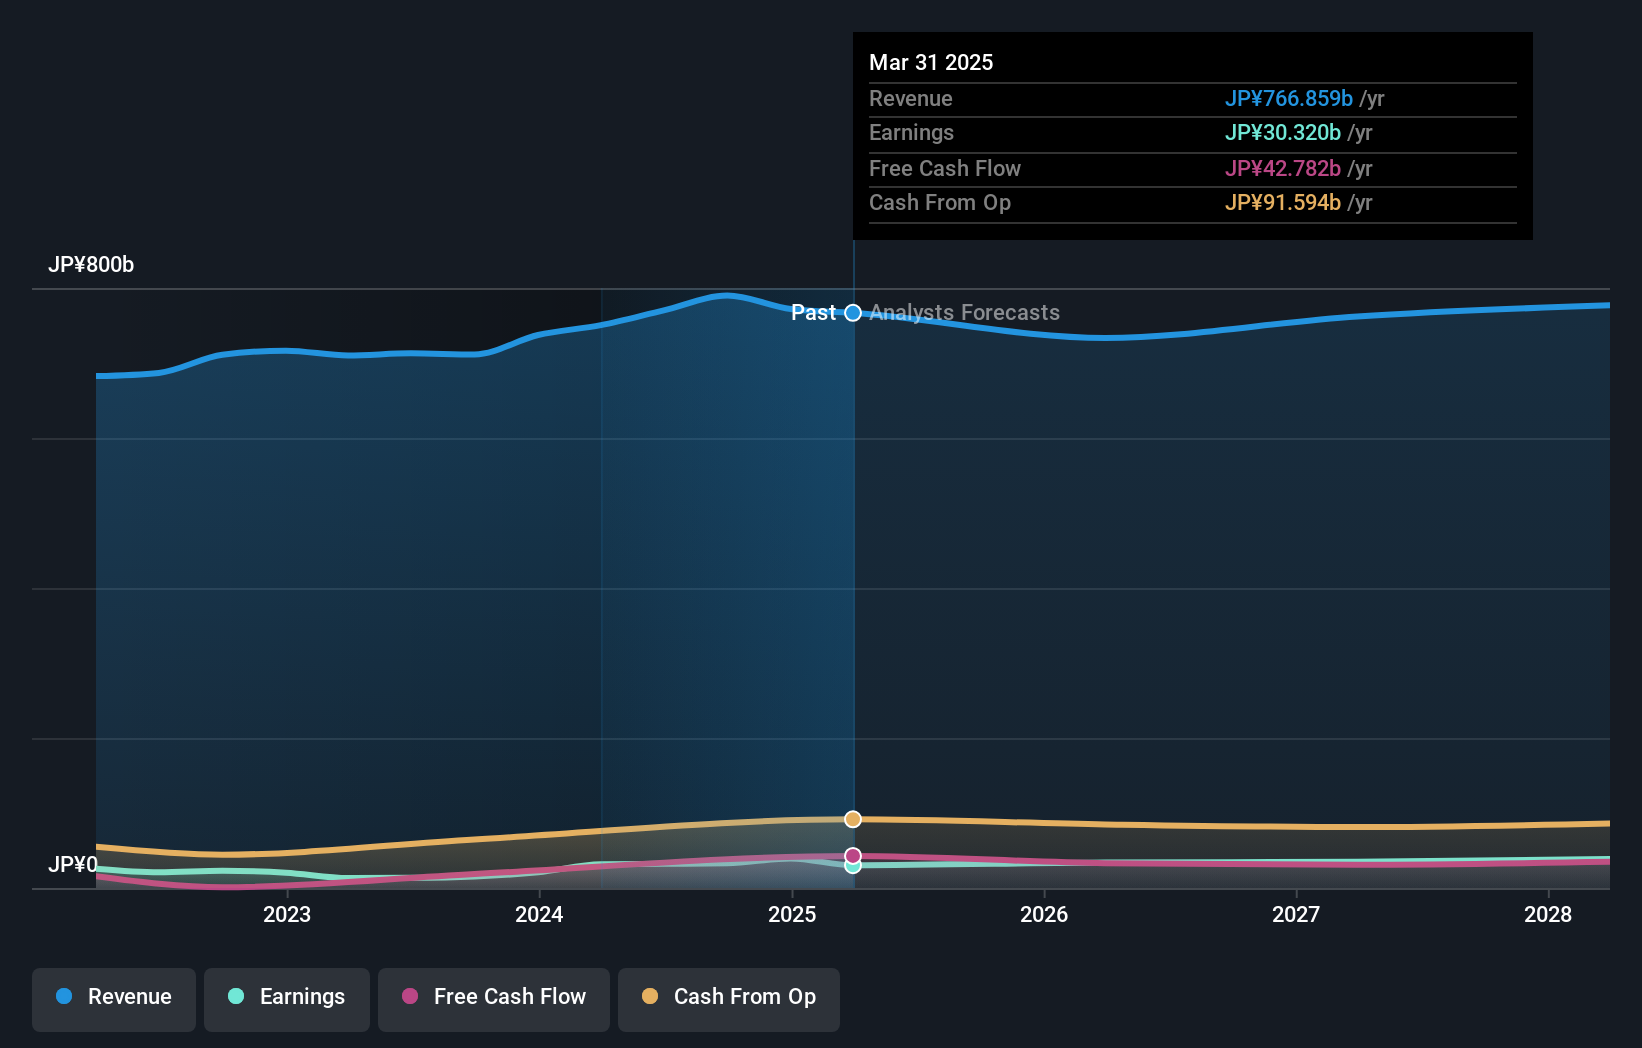Viewport: 1642px width, 1048px height.
Task: Click the Free Cash Flow label in tooltip
Action: pyautogui.click(x=945, y=169)
